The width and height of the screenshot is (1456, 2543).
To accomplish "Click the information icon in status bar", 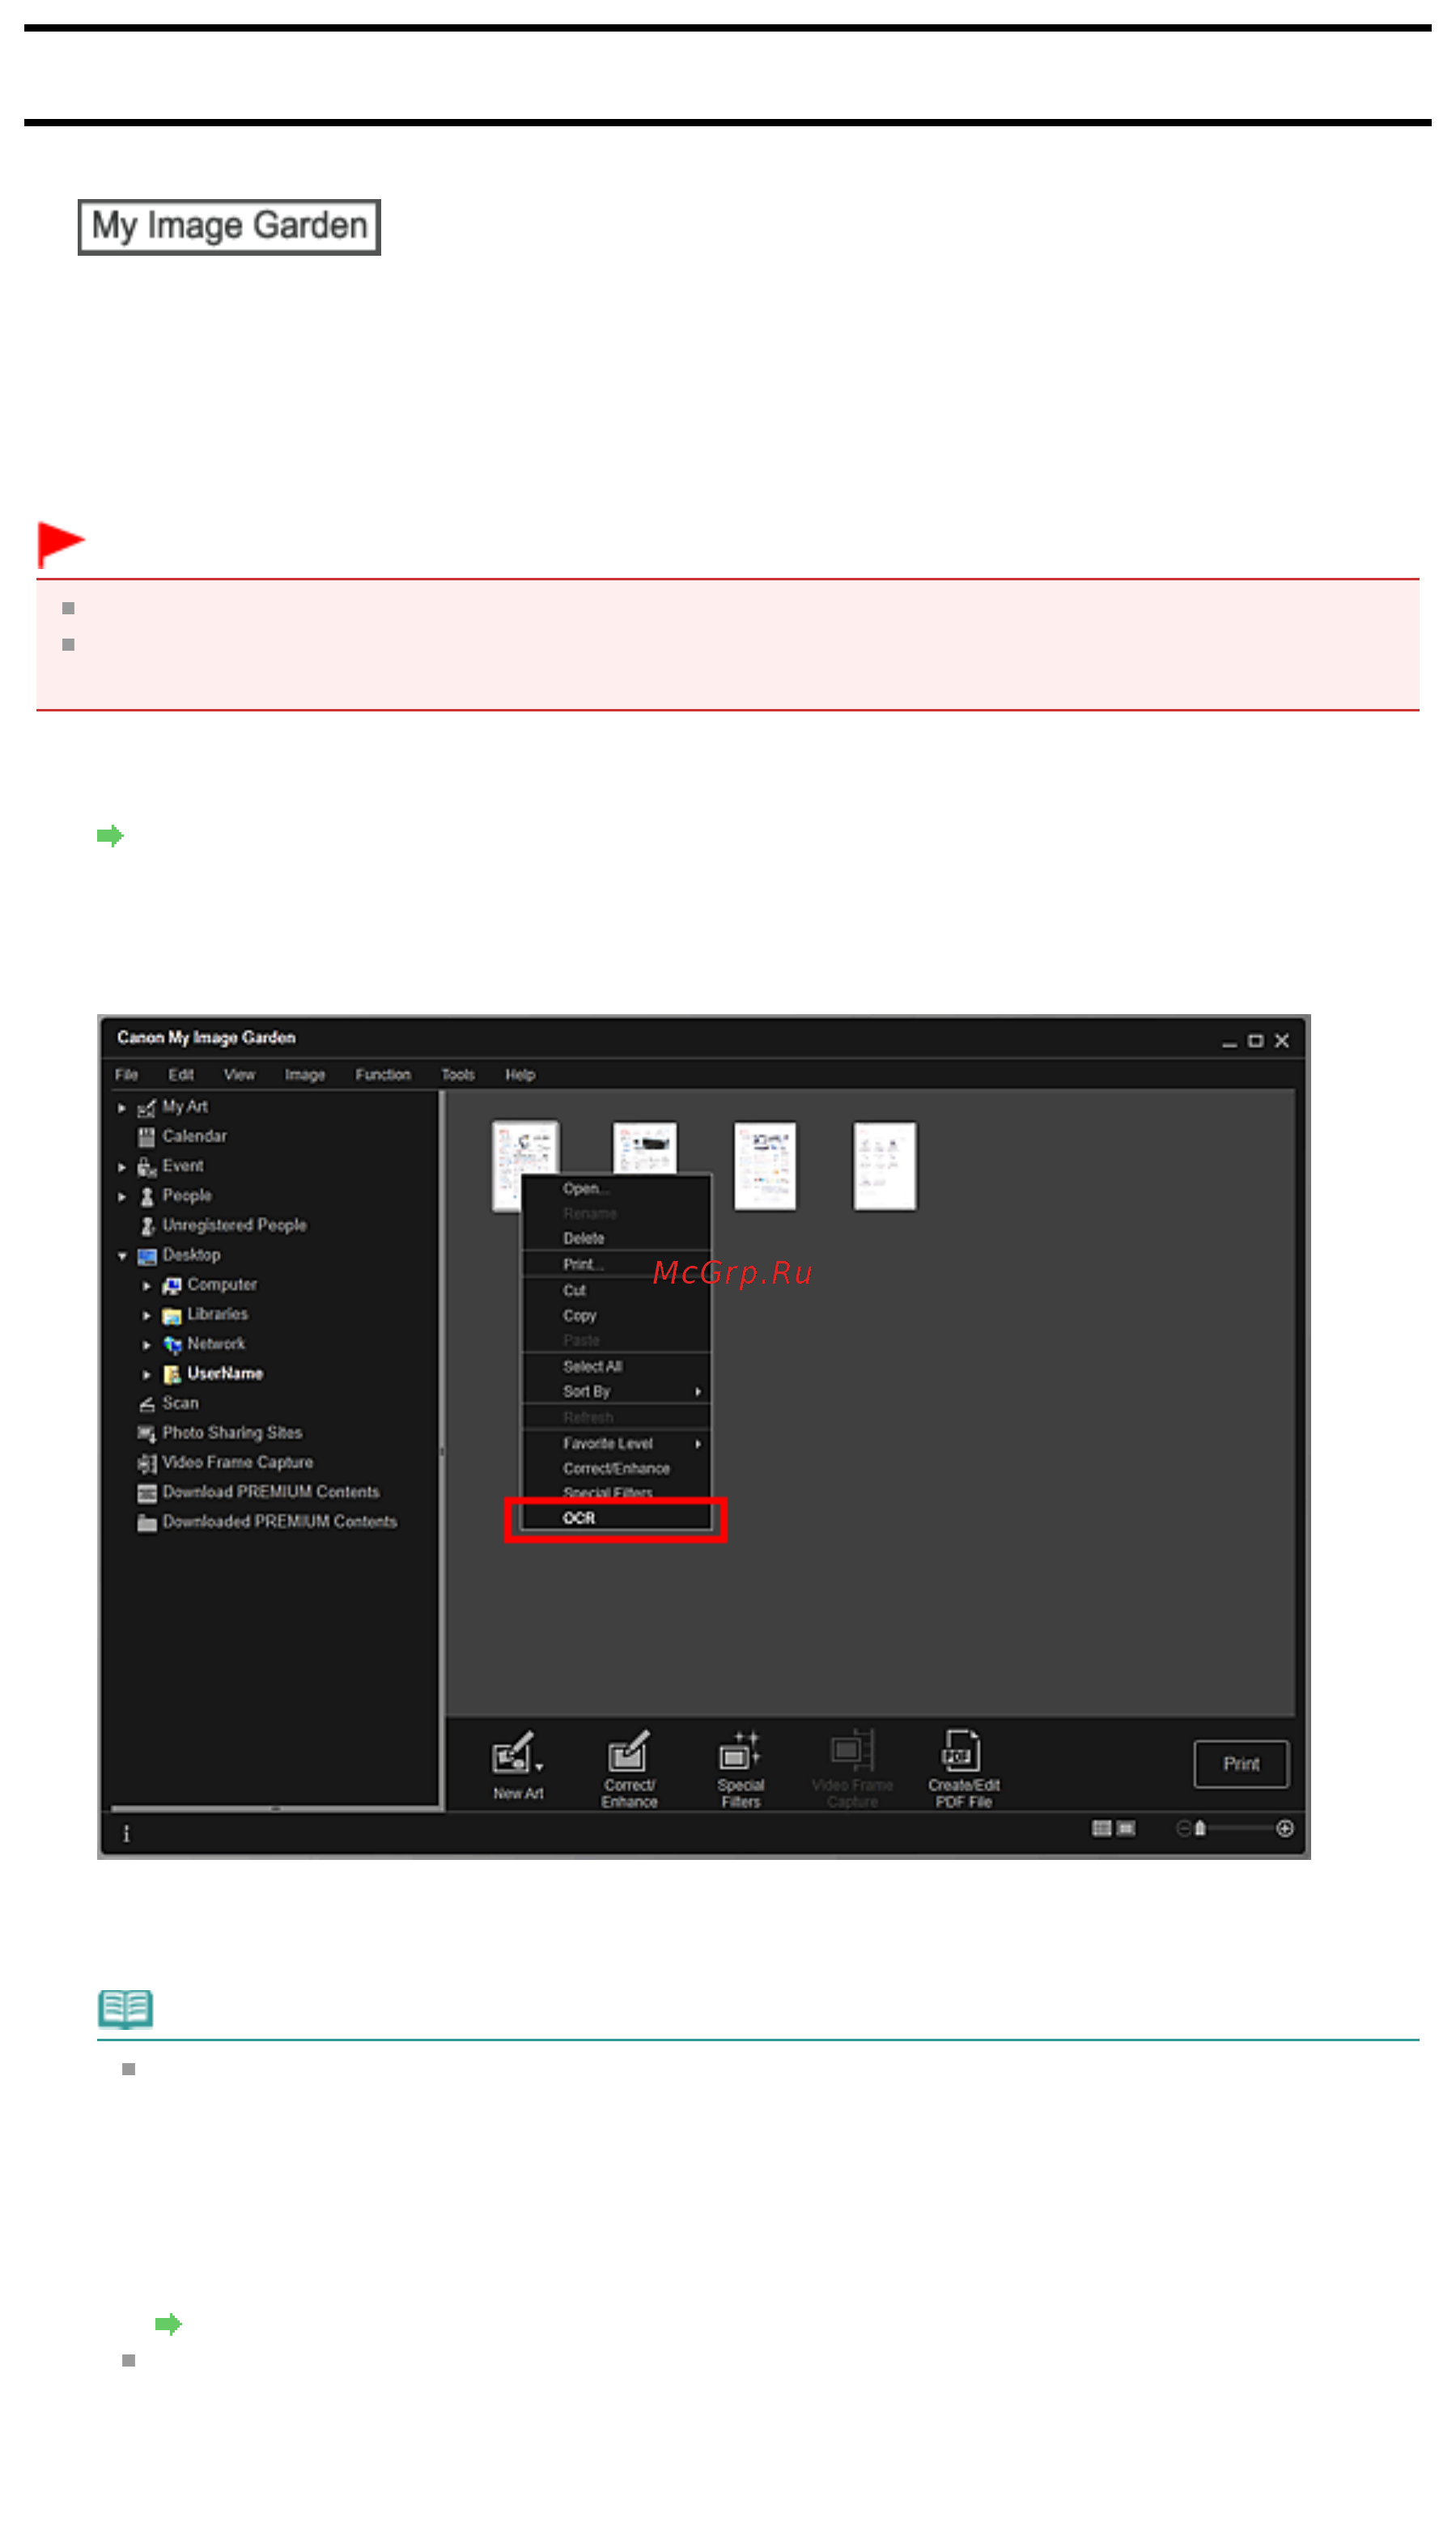I will (x=126, y=1834).
